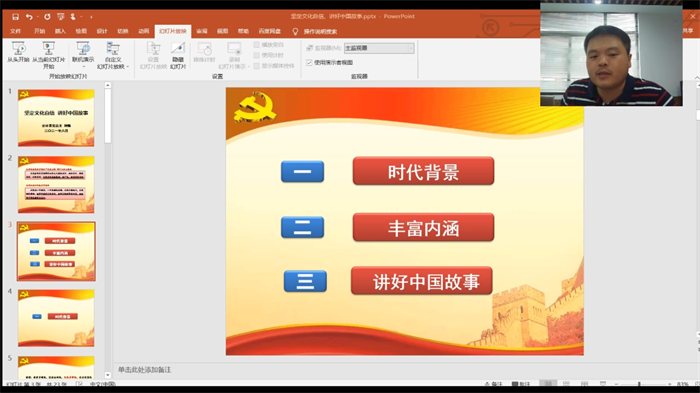Open the File menu tab
The height and width of the screenshot is (393, 700).
pos(15,31)
